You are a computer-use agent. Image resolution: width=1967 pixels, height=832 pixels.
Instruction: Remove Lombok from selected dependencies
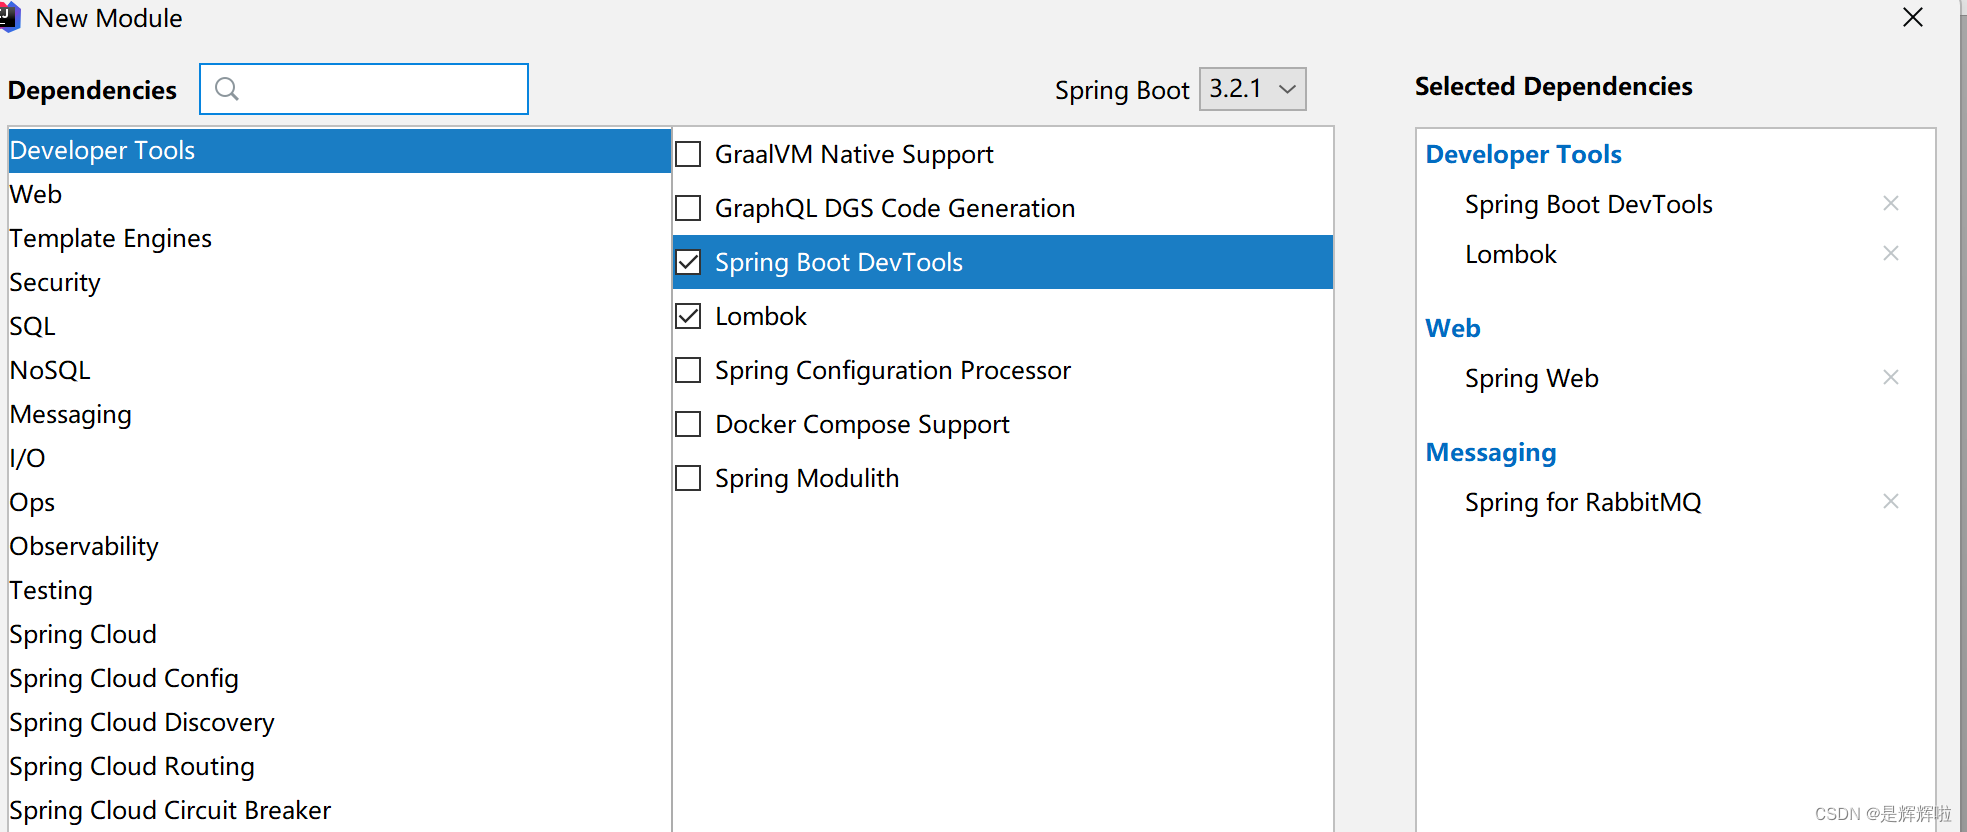coord(1890,253)
